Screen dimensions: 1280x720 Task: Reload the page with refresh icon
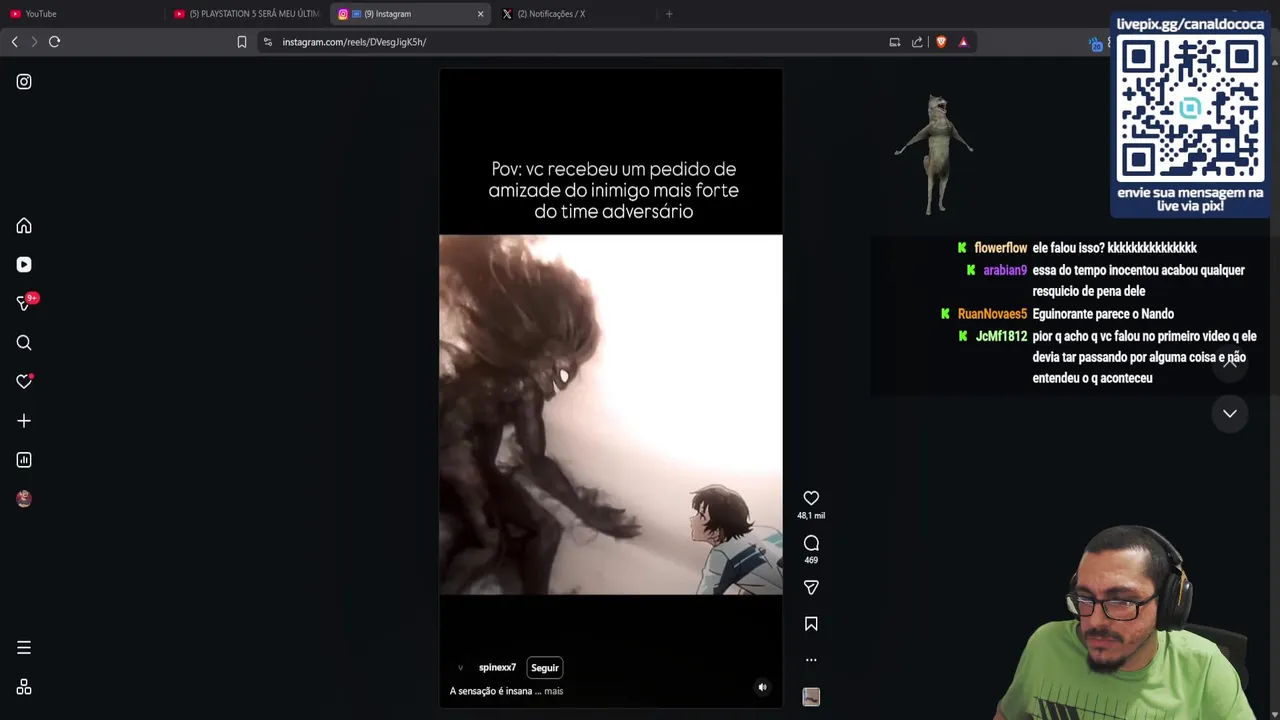point(54,42)
